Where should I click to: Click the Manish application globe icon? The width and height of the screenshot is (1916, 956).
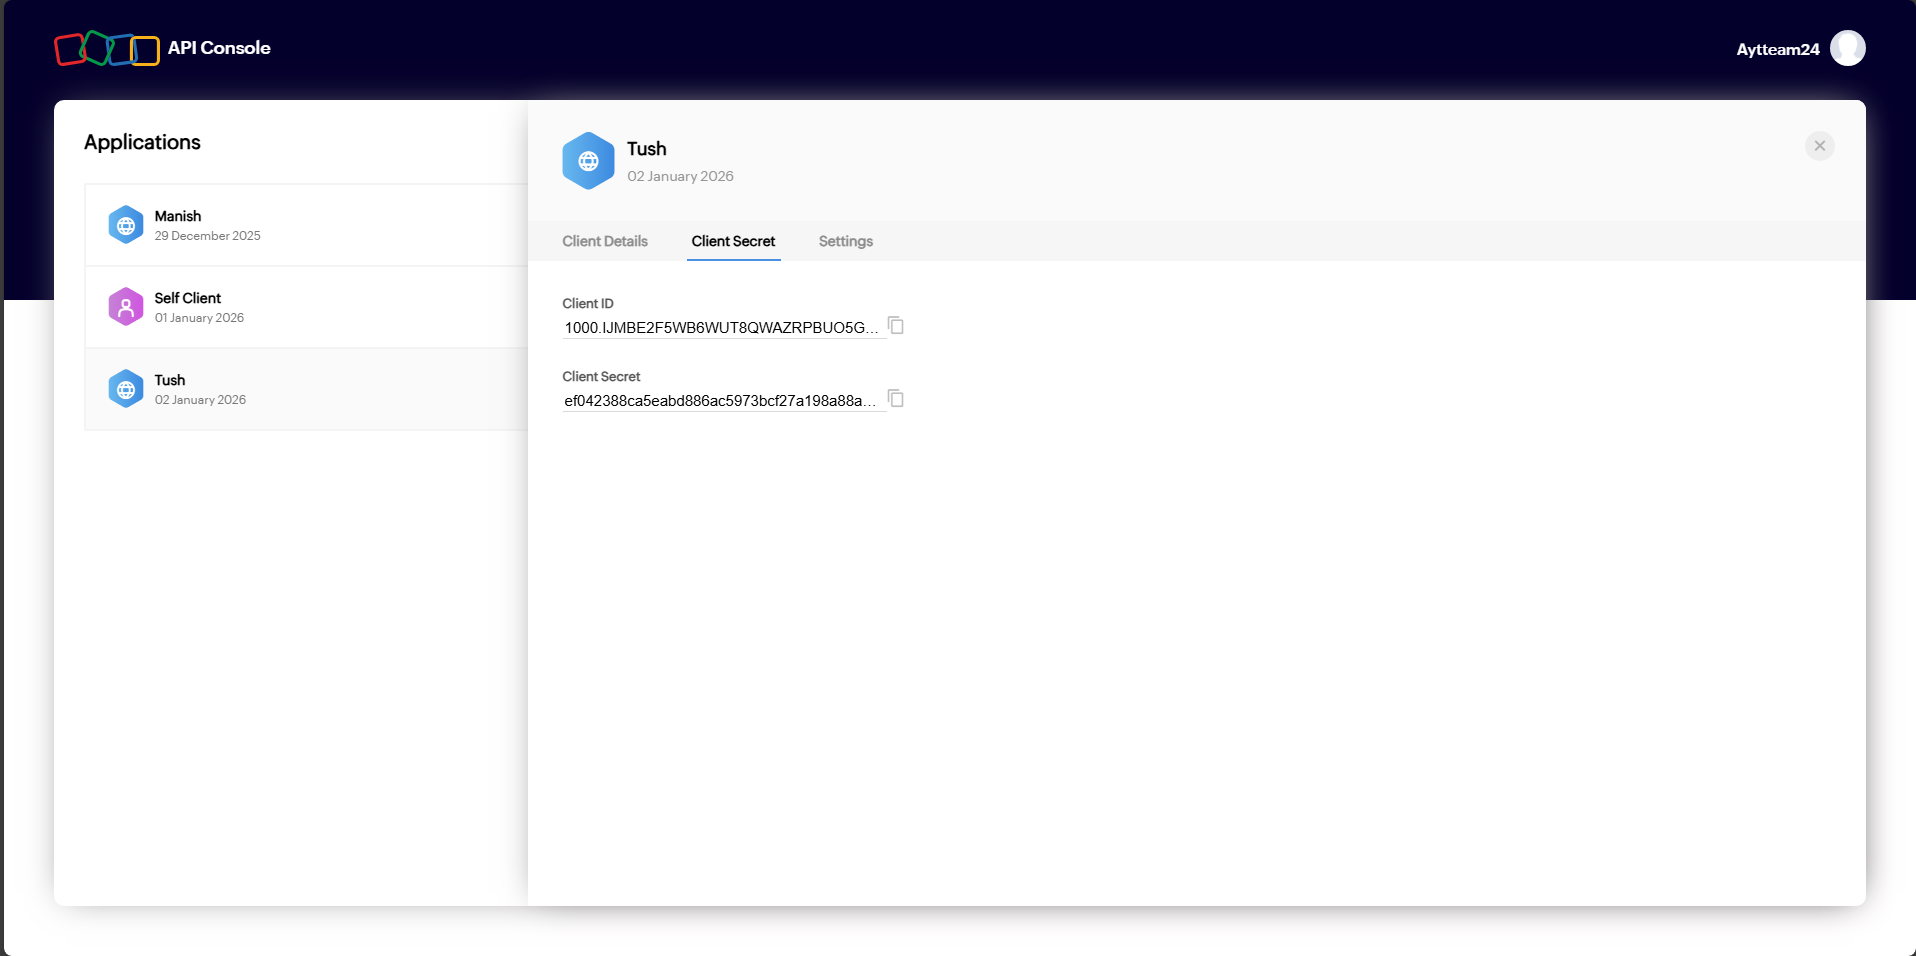pos(126,225)
